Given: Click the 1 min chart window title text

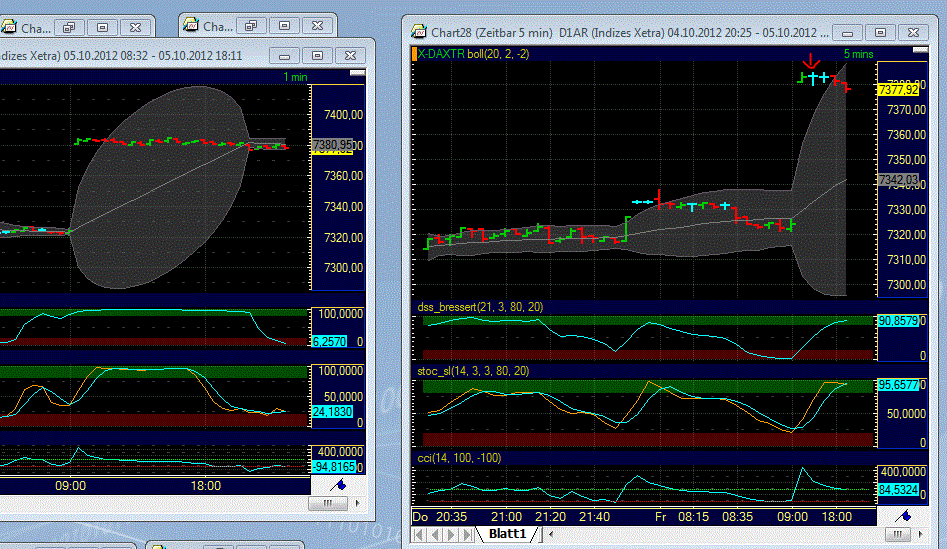Looking at the screenshot, I should (x=121, y=56).
